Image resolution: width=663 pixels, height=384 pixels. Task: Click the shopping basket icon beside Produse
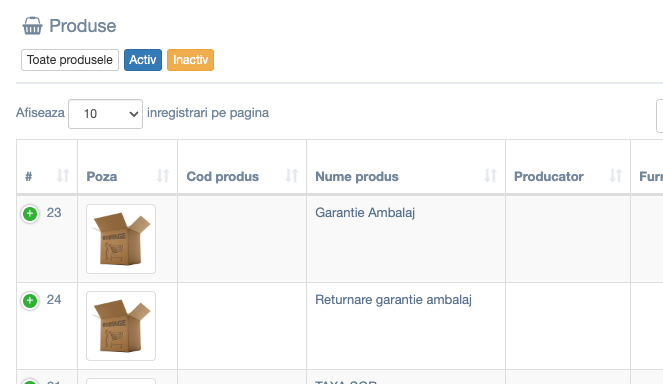[x=33, y=26]
